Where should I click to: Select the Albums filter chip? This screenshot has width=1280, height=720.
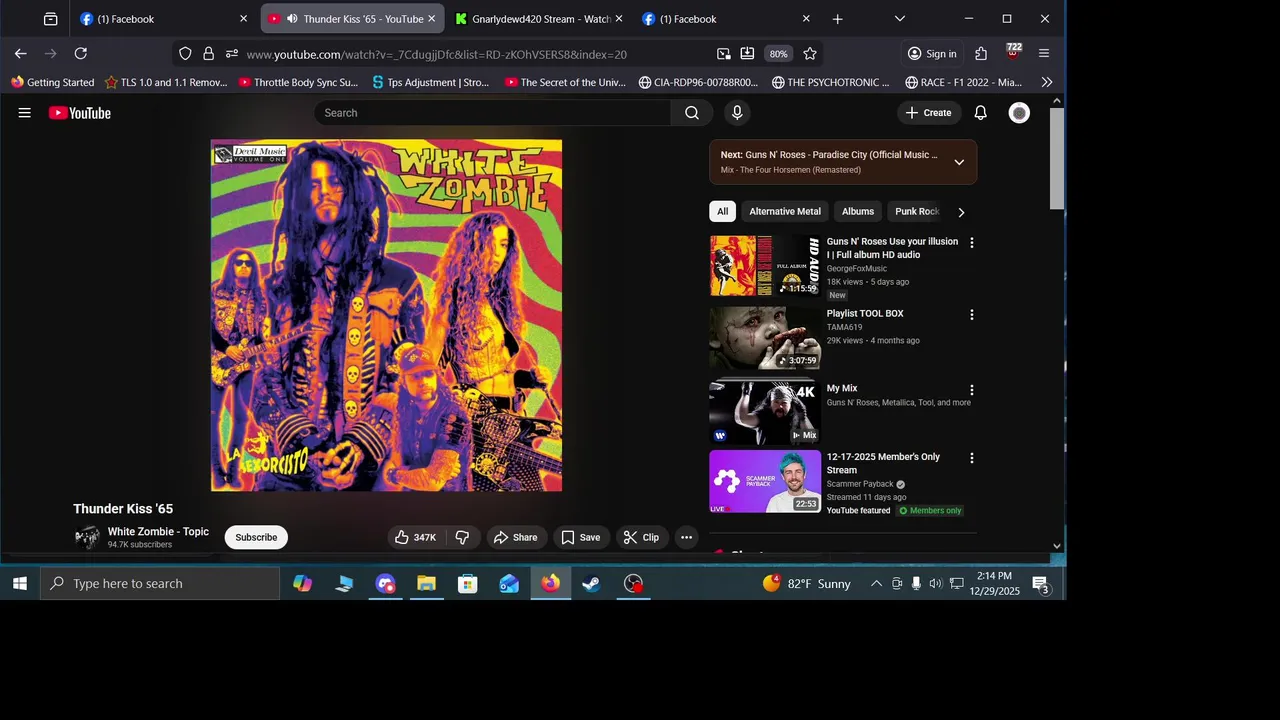coord(858,212)
